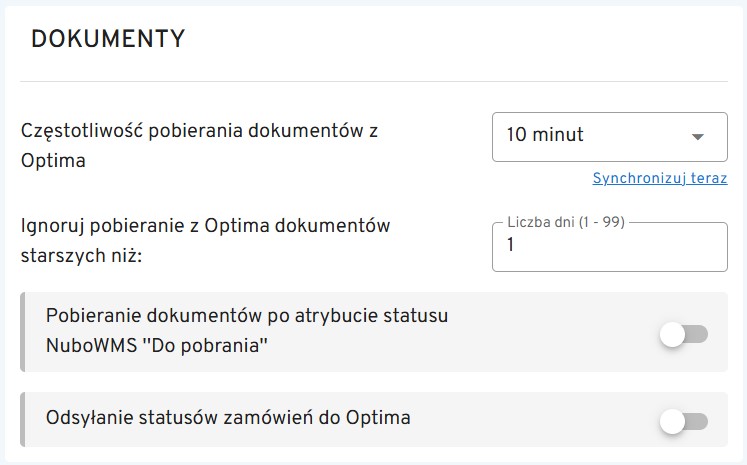
Task: Click the knob of the NuboWMS status switch
Action: pyautogui.click(x=672, y=335)
